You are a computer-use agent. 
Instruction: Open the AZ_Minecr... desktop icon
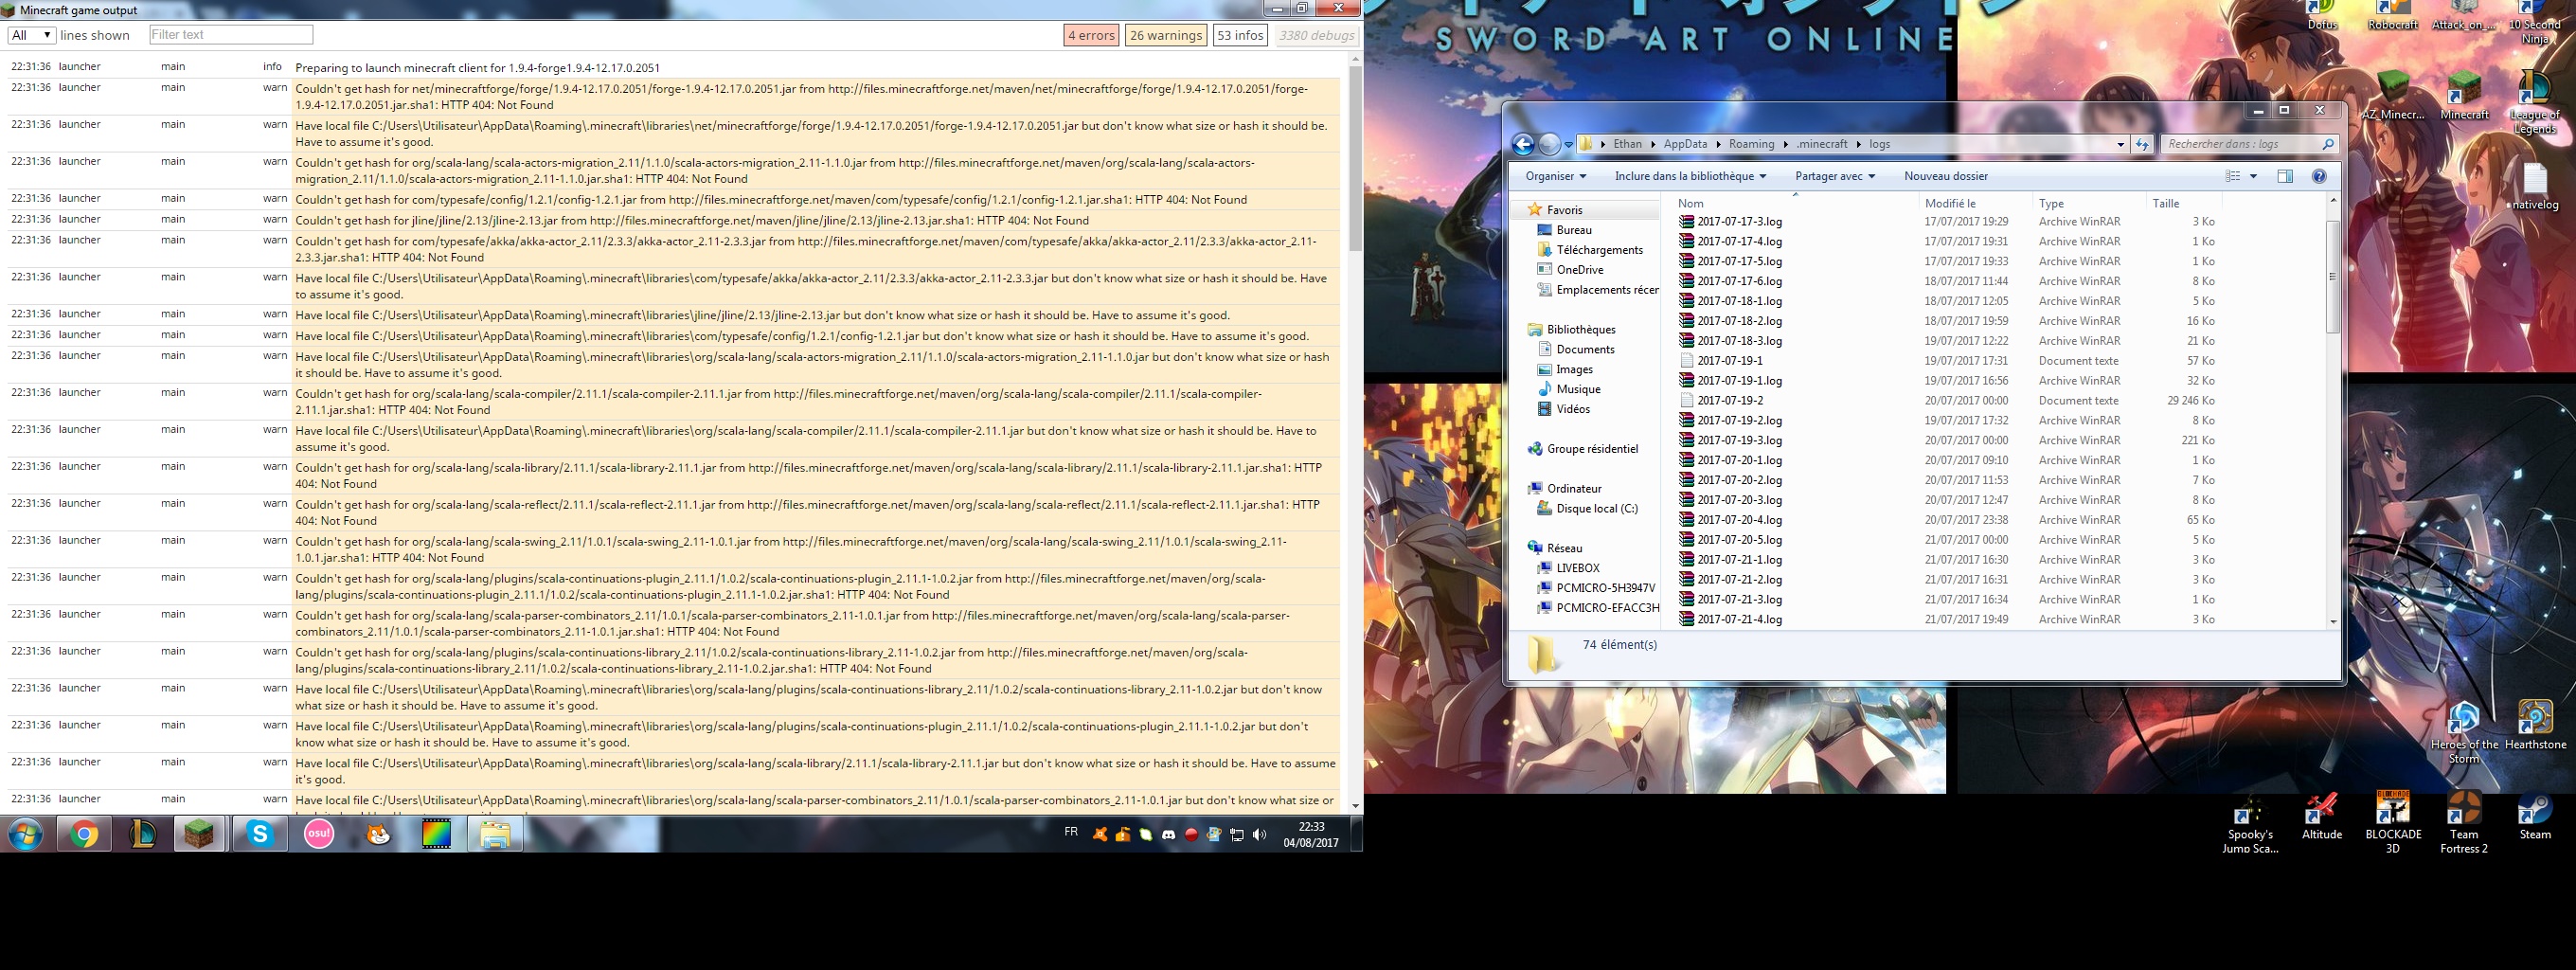(x=2393, y=96)
